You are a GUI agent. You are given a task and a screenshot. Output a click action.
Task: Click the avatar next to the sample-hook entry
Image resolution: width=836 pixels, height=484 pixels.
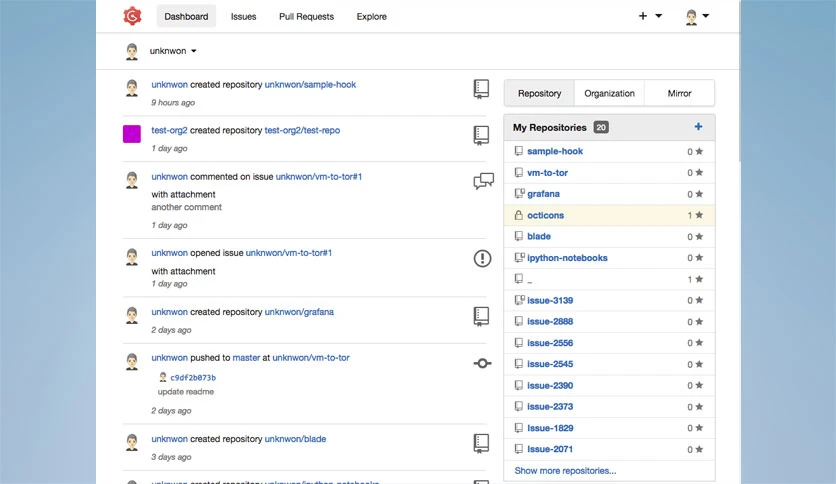point(132,88)
